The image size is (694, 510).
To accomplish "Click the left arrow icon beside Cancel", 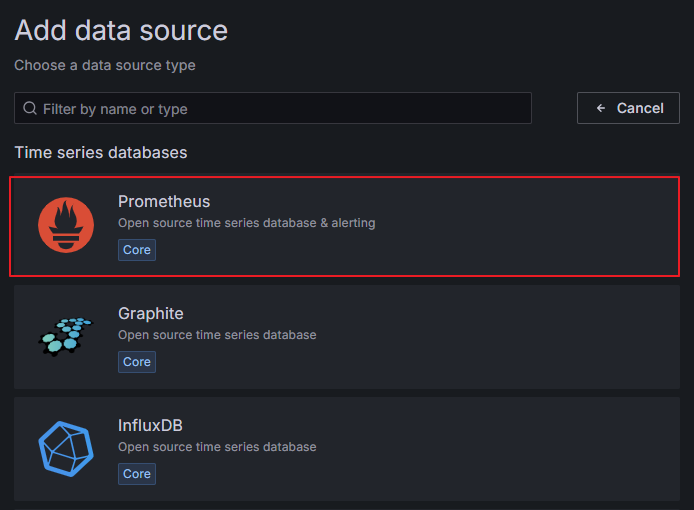I will pos(601,108).
